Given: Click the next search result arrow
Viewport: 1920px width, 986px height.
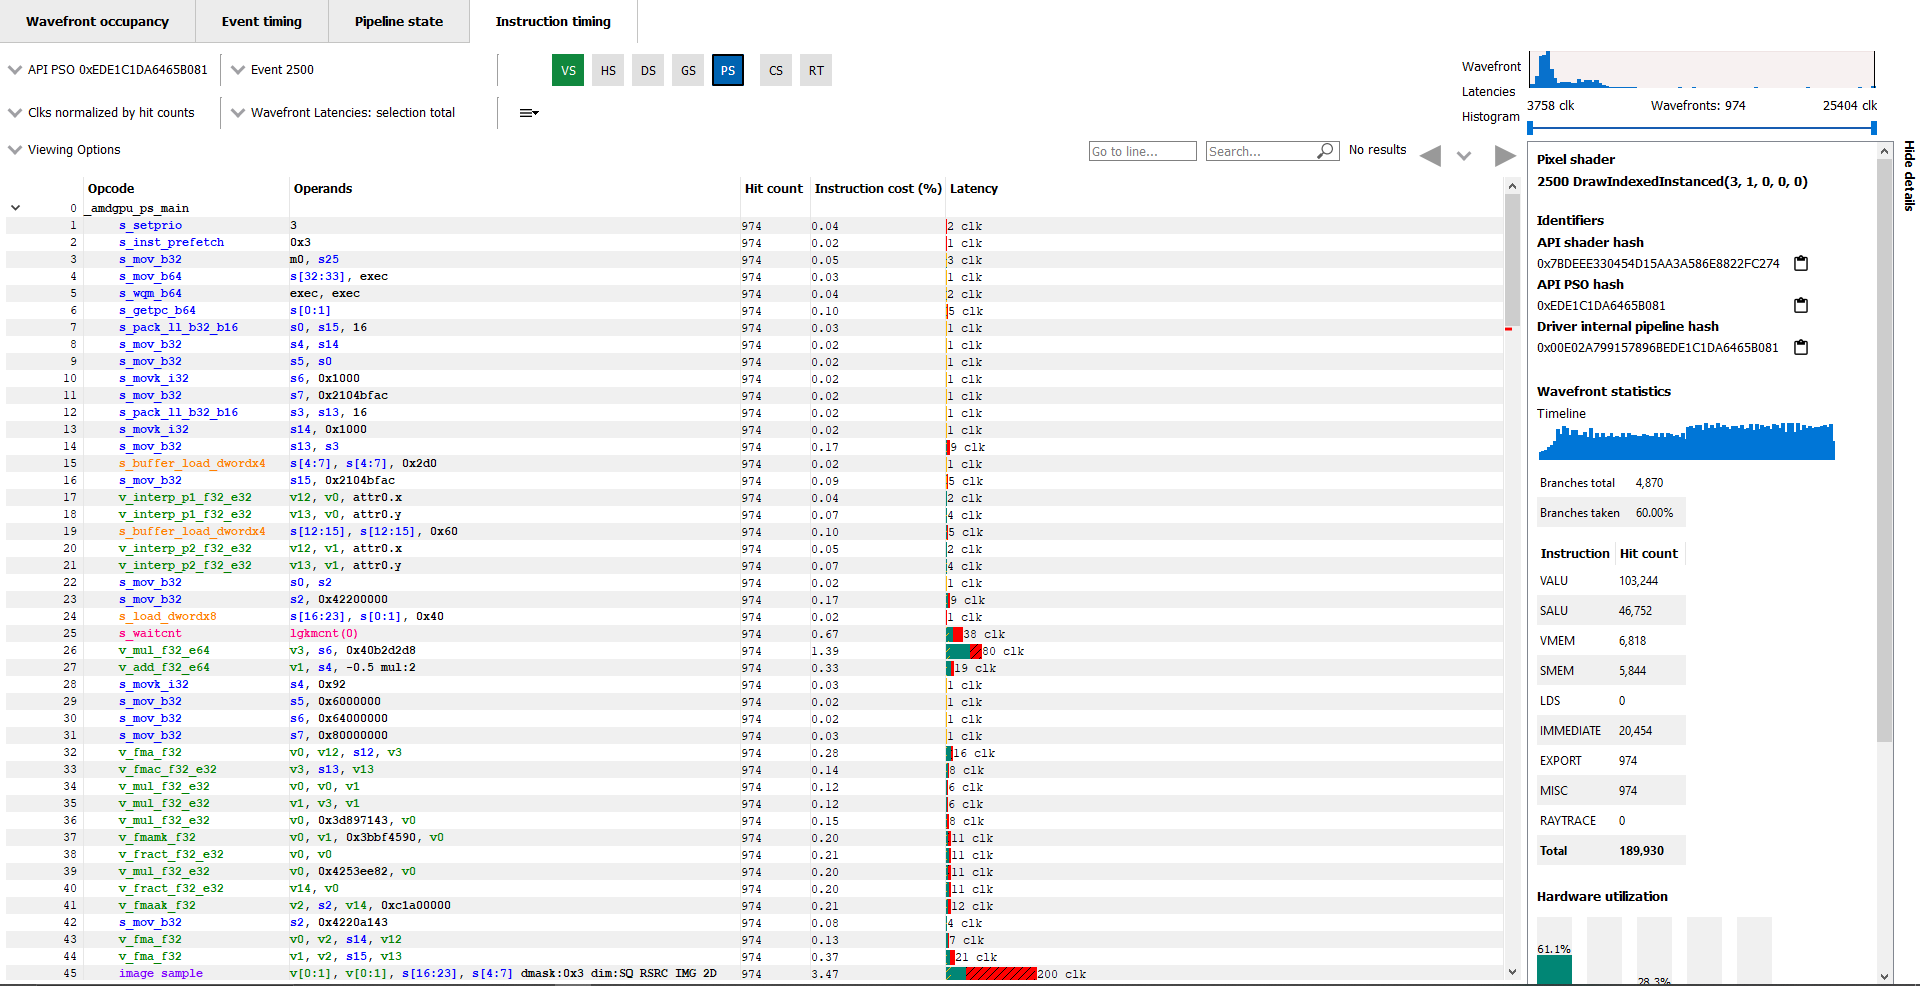Looking at the screenshot, I should (1506, 156).
